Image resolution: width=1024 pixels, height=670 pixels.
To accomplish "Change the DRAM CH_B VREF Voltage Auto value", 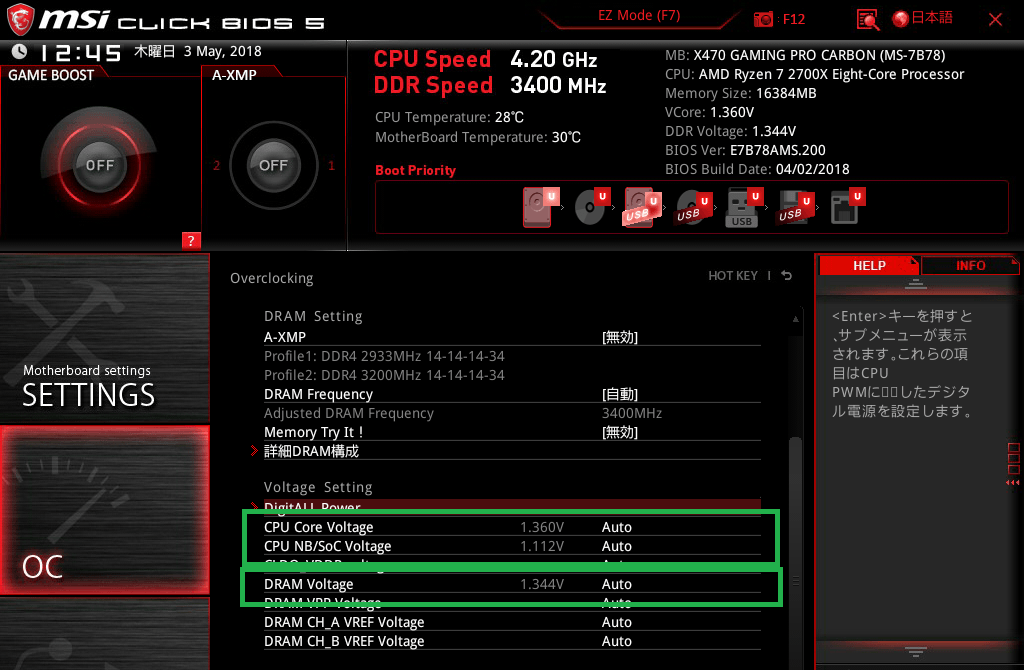I will tap(616, 641).
